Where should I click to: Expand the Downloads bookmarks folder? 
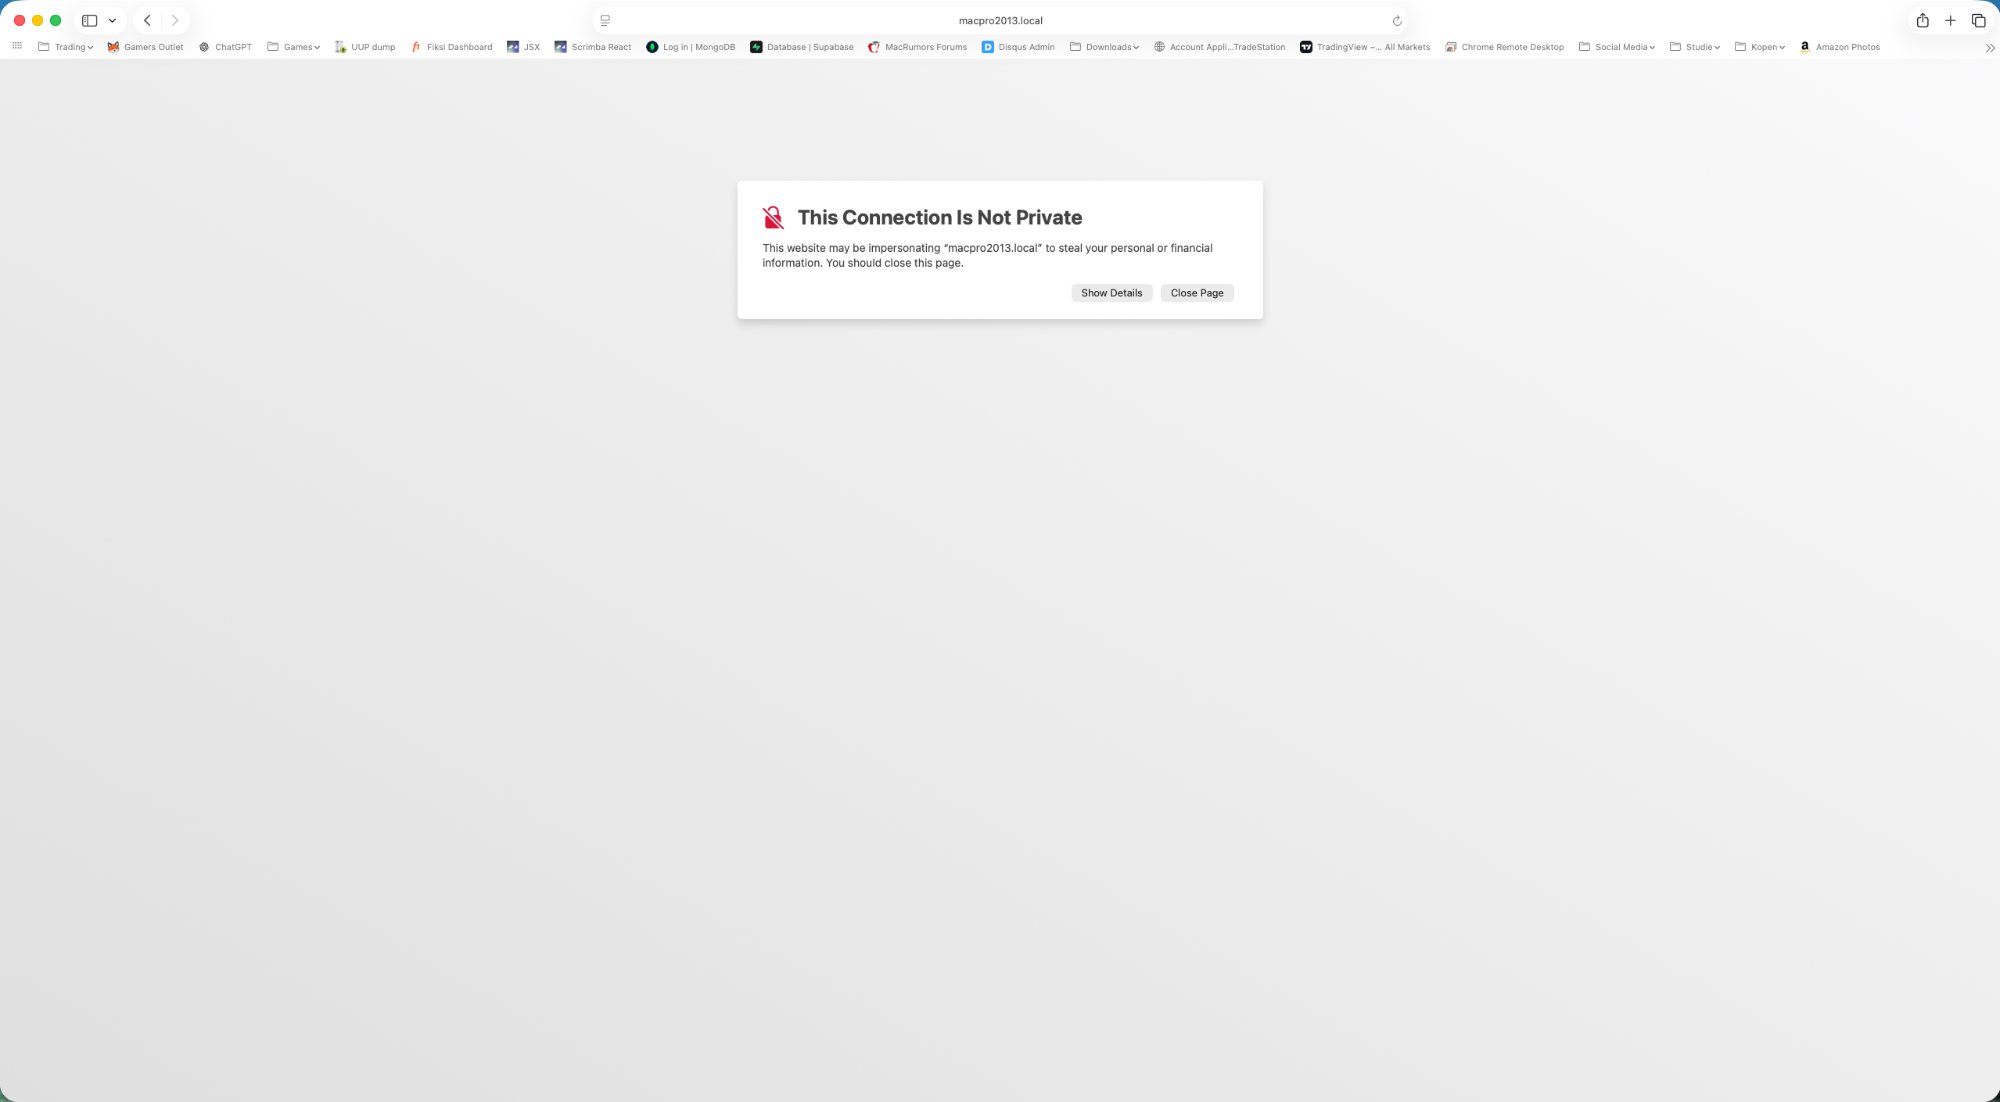click(x=1105, y=46)
